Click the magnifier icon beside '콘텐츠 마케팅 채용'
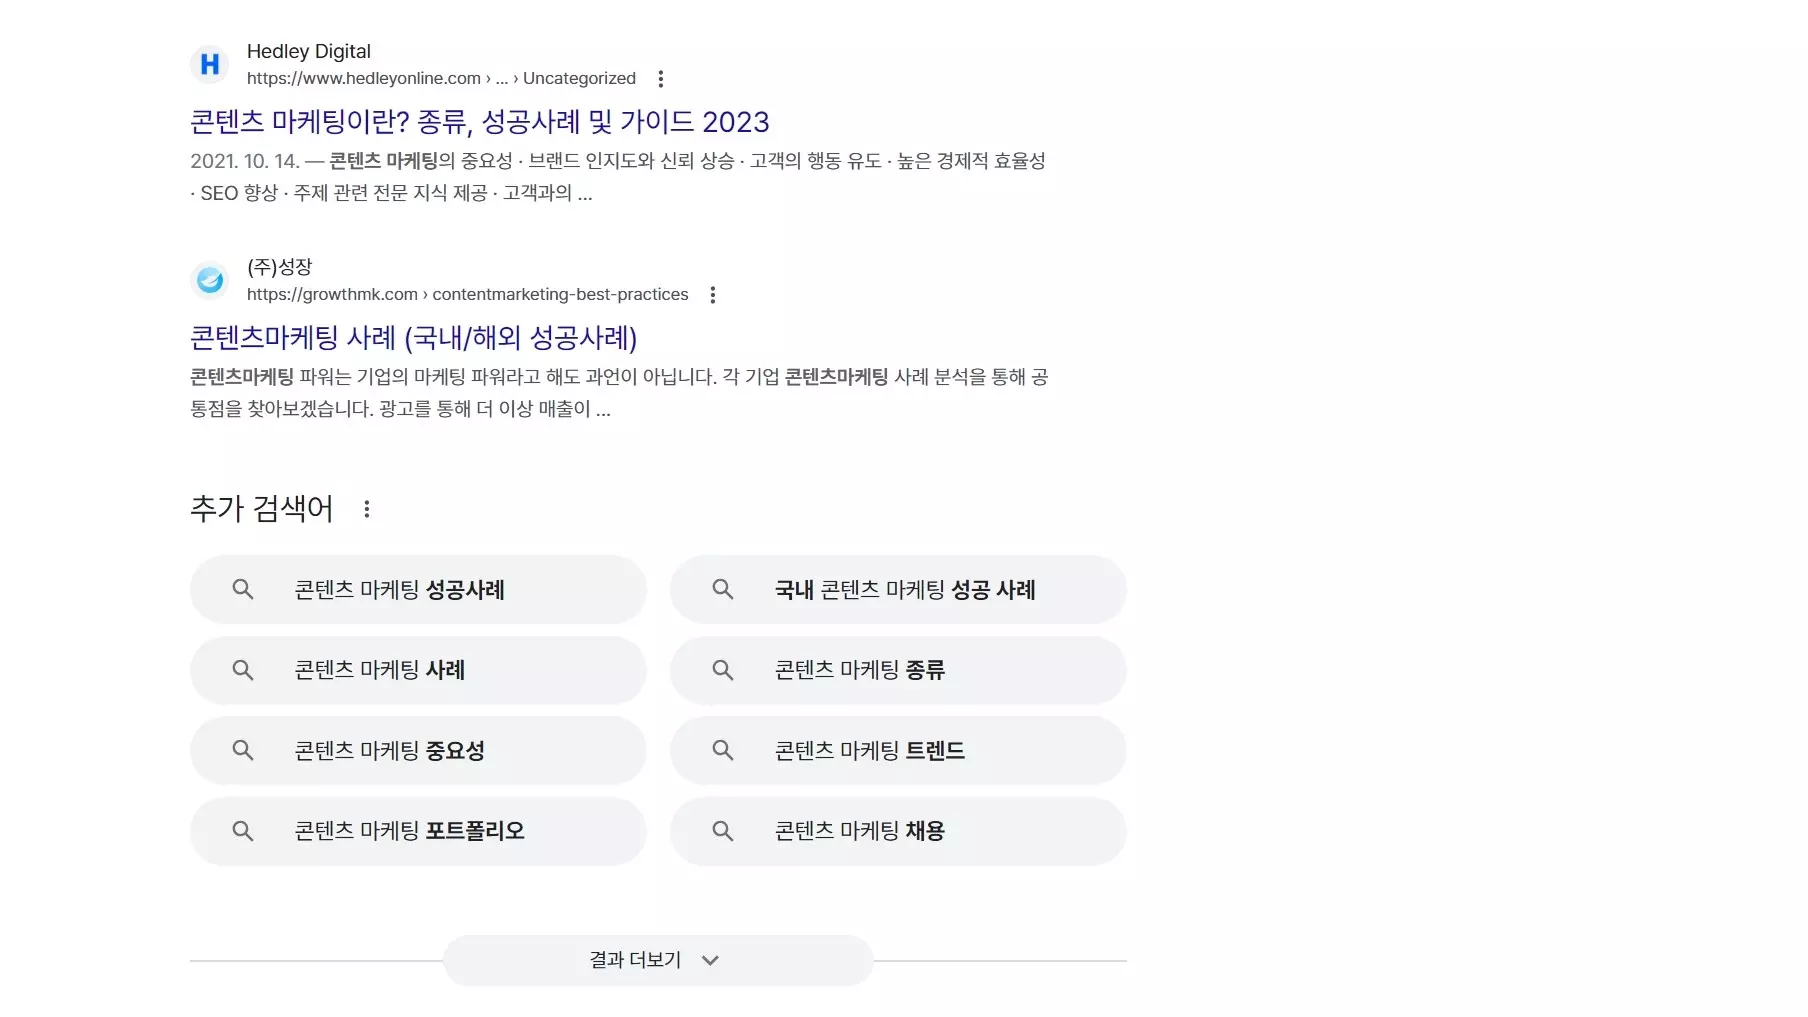This screenshot has height=1017, width=1808. (722, 831)
